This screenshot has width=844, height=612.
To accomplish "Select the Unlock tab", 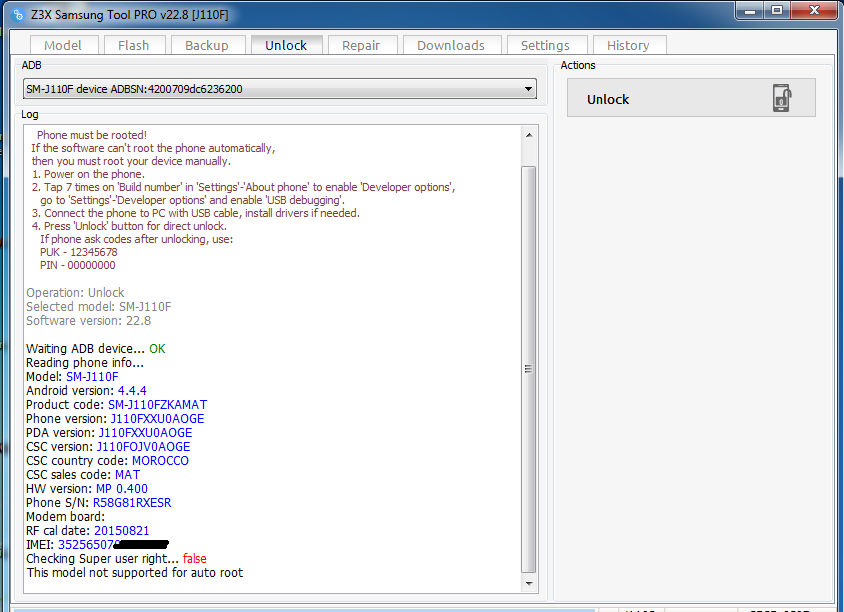I will (286, 45).
